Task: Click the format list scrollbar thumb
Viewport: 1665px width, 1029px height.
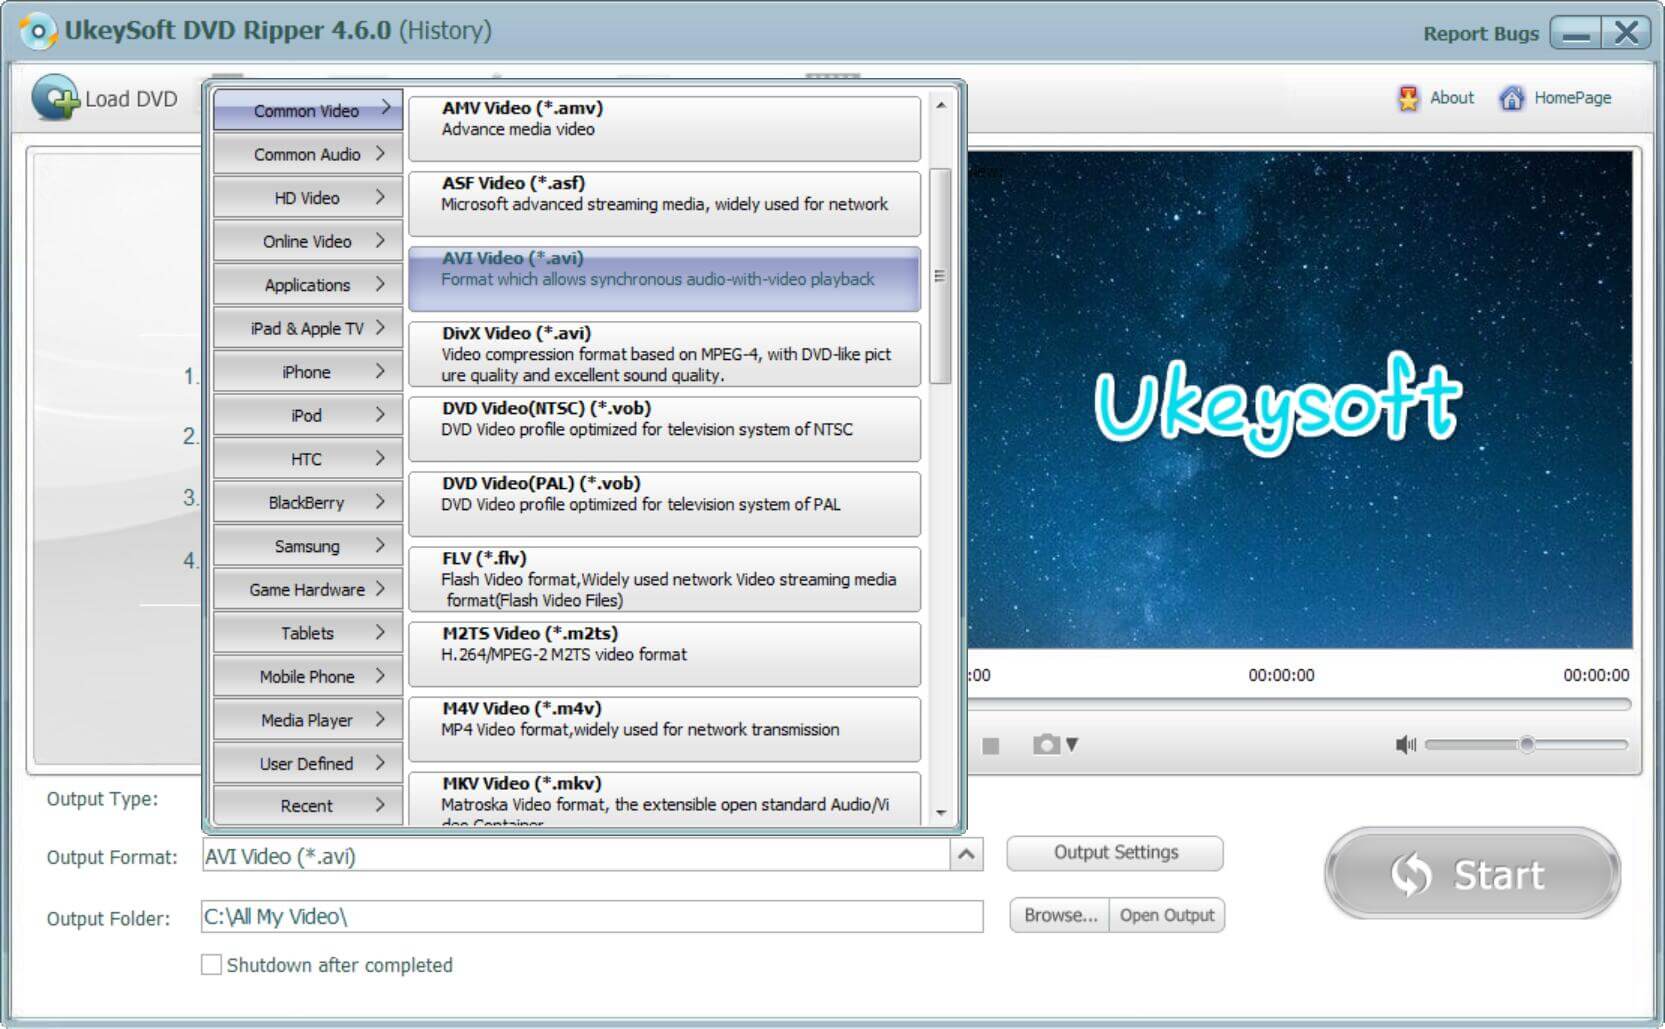Action: click(x=939, y=276)
